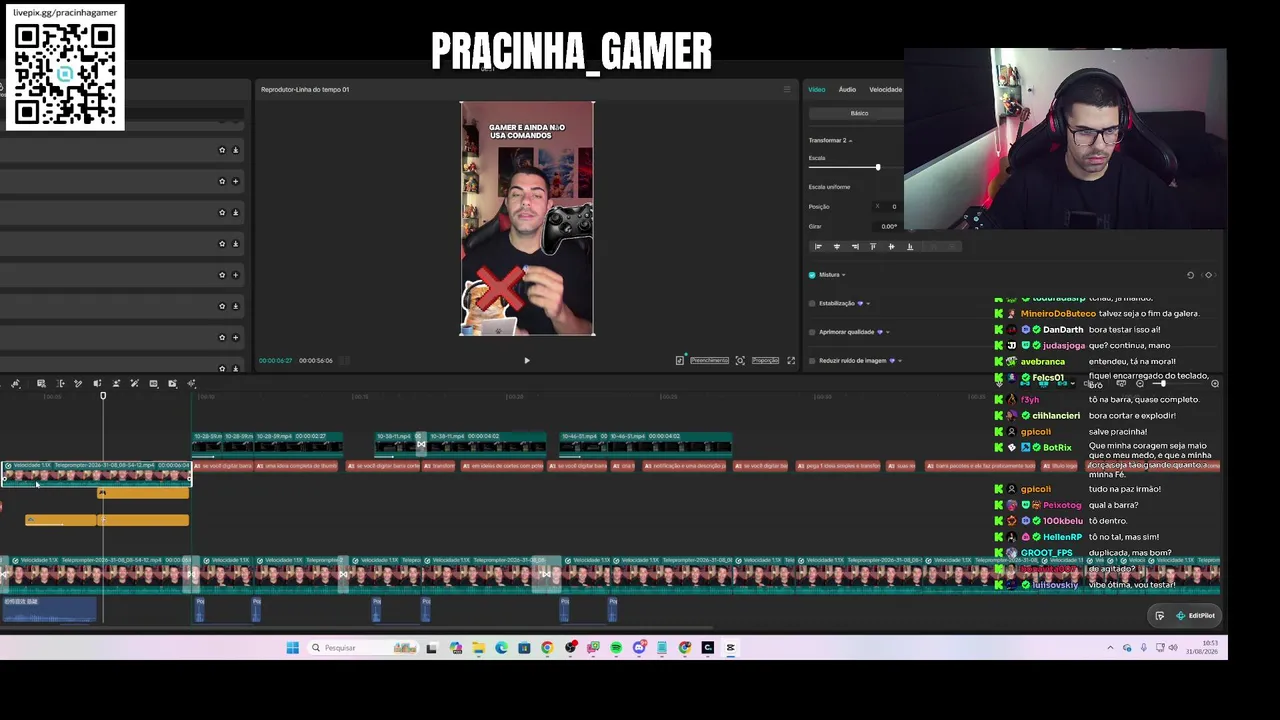1280x720 pixels.
Task: Open Spotify from the taskbar
Action: point(616,648)
